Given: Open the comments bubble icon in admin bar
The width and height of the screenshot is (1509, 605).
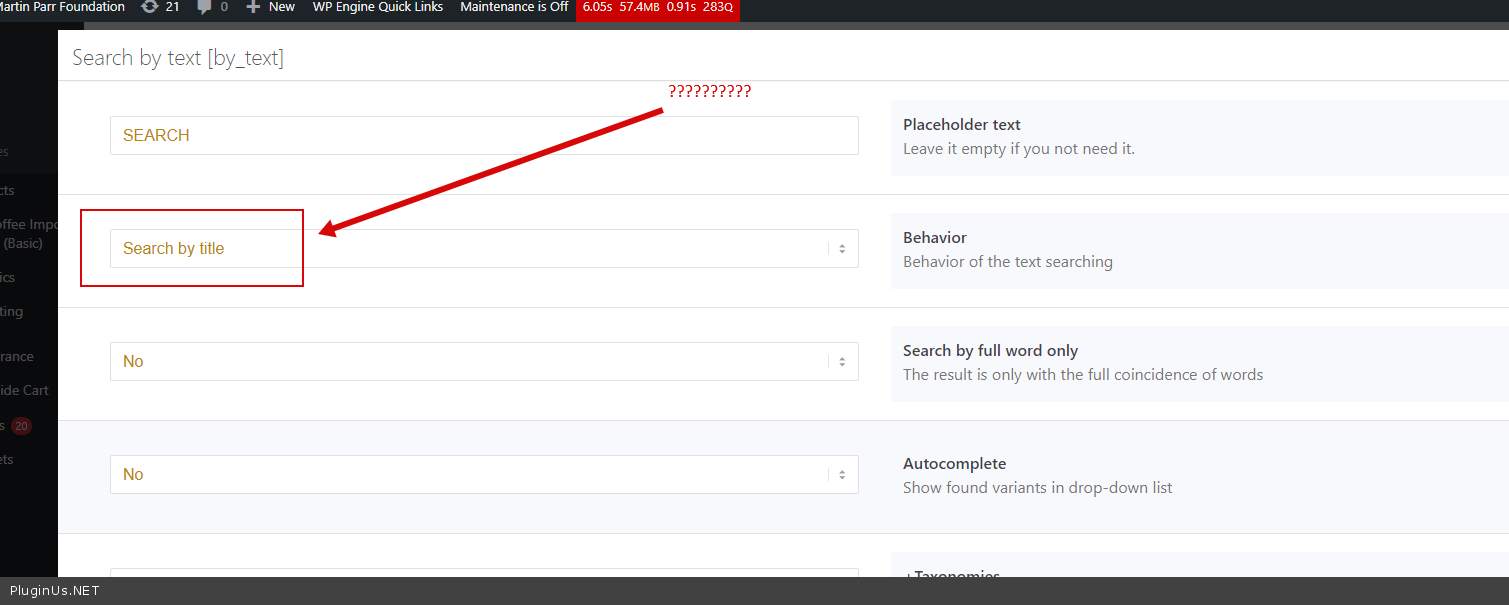Looking at the screenshot, I should 205,7.
